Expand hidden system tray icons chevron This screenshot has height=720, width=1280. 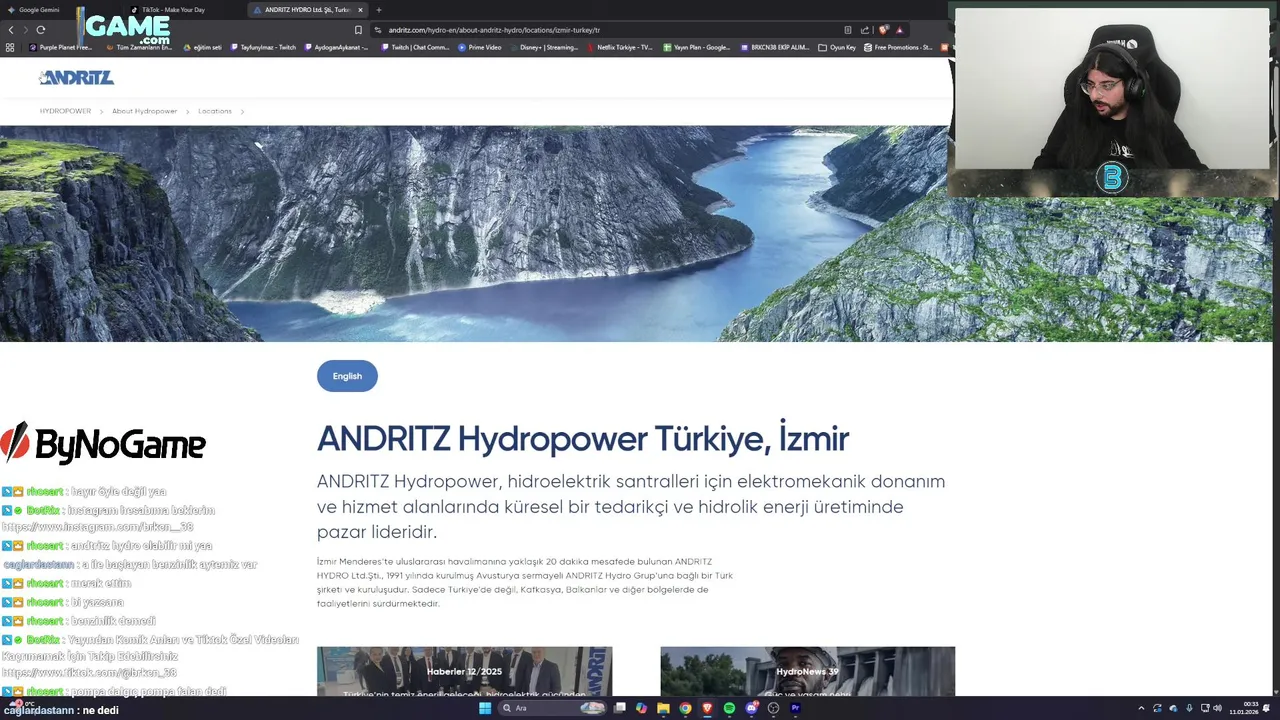[1141, 708]
